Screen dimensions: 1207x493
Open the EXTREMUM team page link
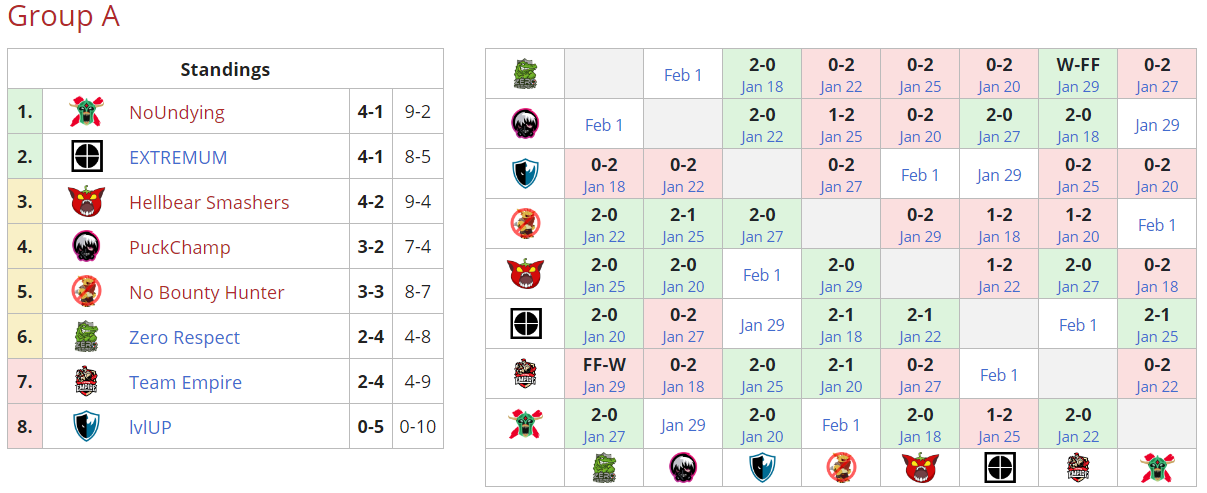point(178,157)
